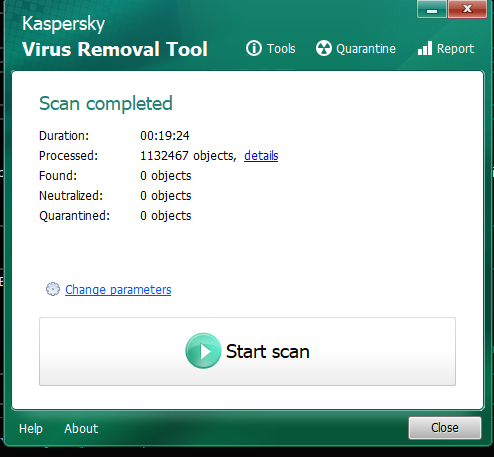Minimize the Kaspersky window
Image resolution: width=494 pixels, height=457 pixels.
coord(432,9)
